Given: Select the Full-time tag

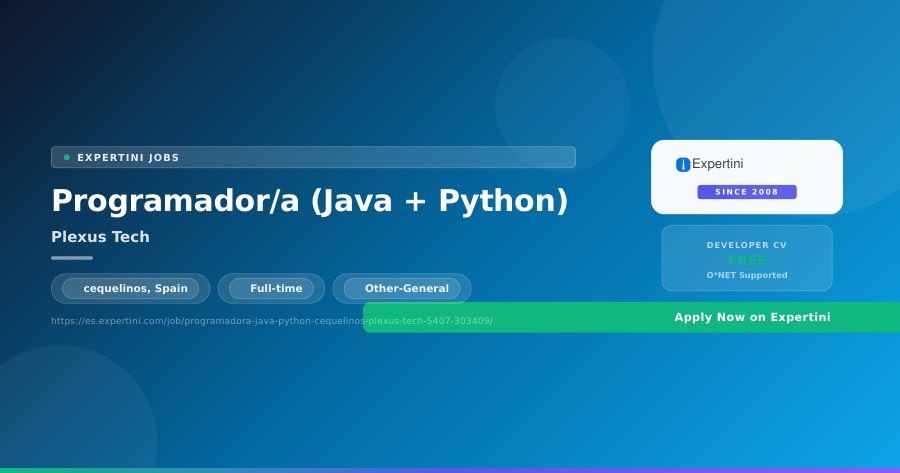Looking at the screenshot, I should 271,288.
